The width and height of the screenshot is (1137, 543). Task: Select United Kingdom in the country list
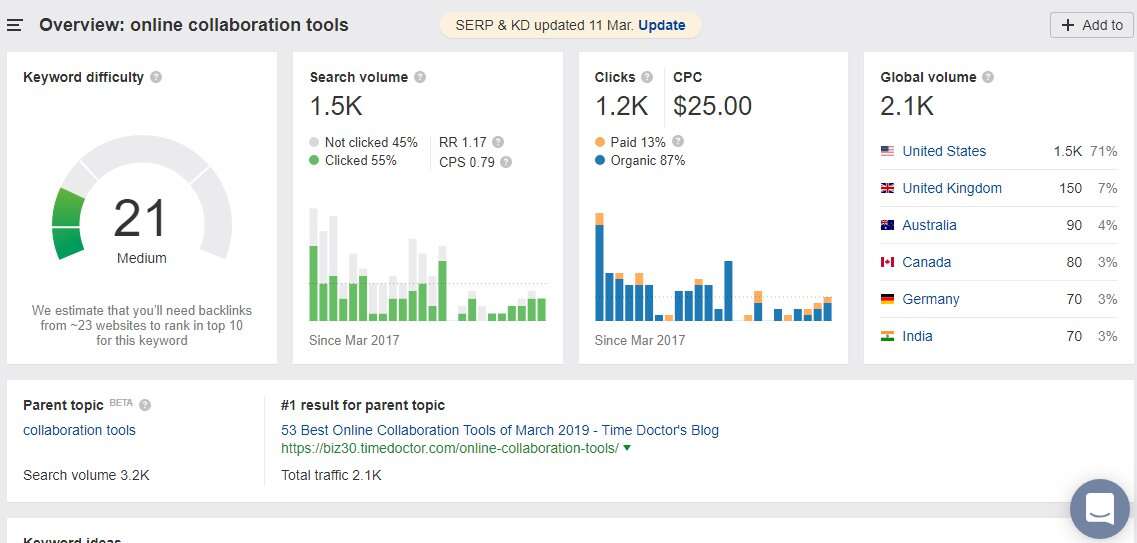(x=951, y=188)
